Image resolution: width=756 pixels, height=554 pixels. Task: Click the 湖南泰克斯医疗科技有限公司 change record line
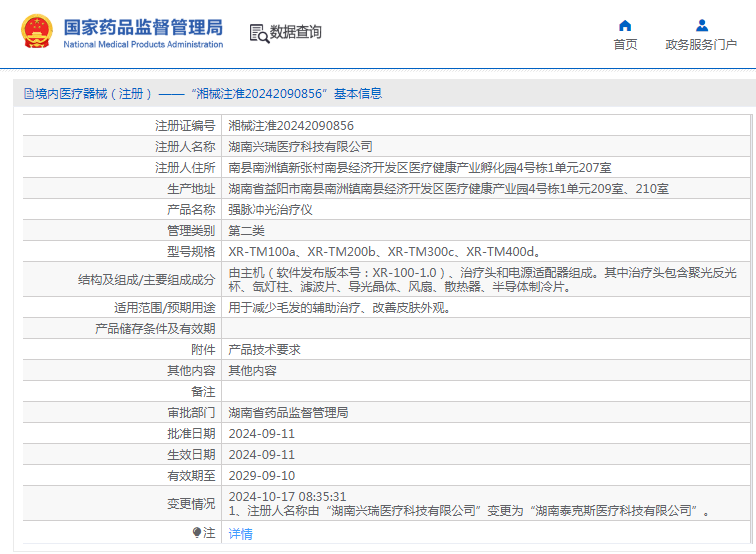[470, 511]
